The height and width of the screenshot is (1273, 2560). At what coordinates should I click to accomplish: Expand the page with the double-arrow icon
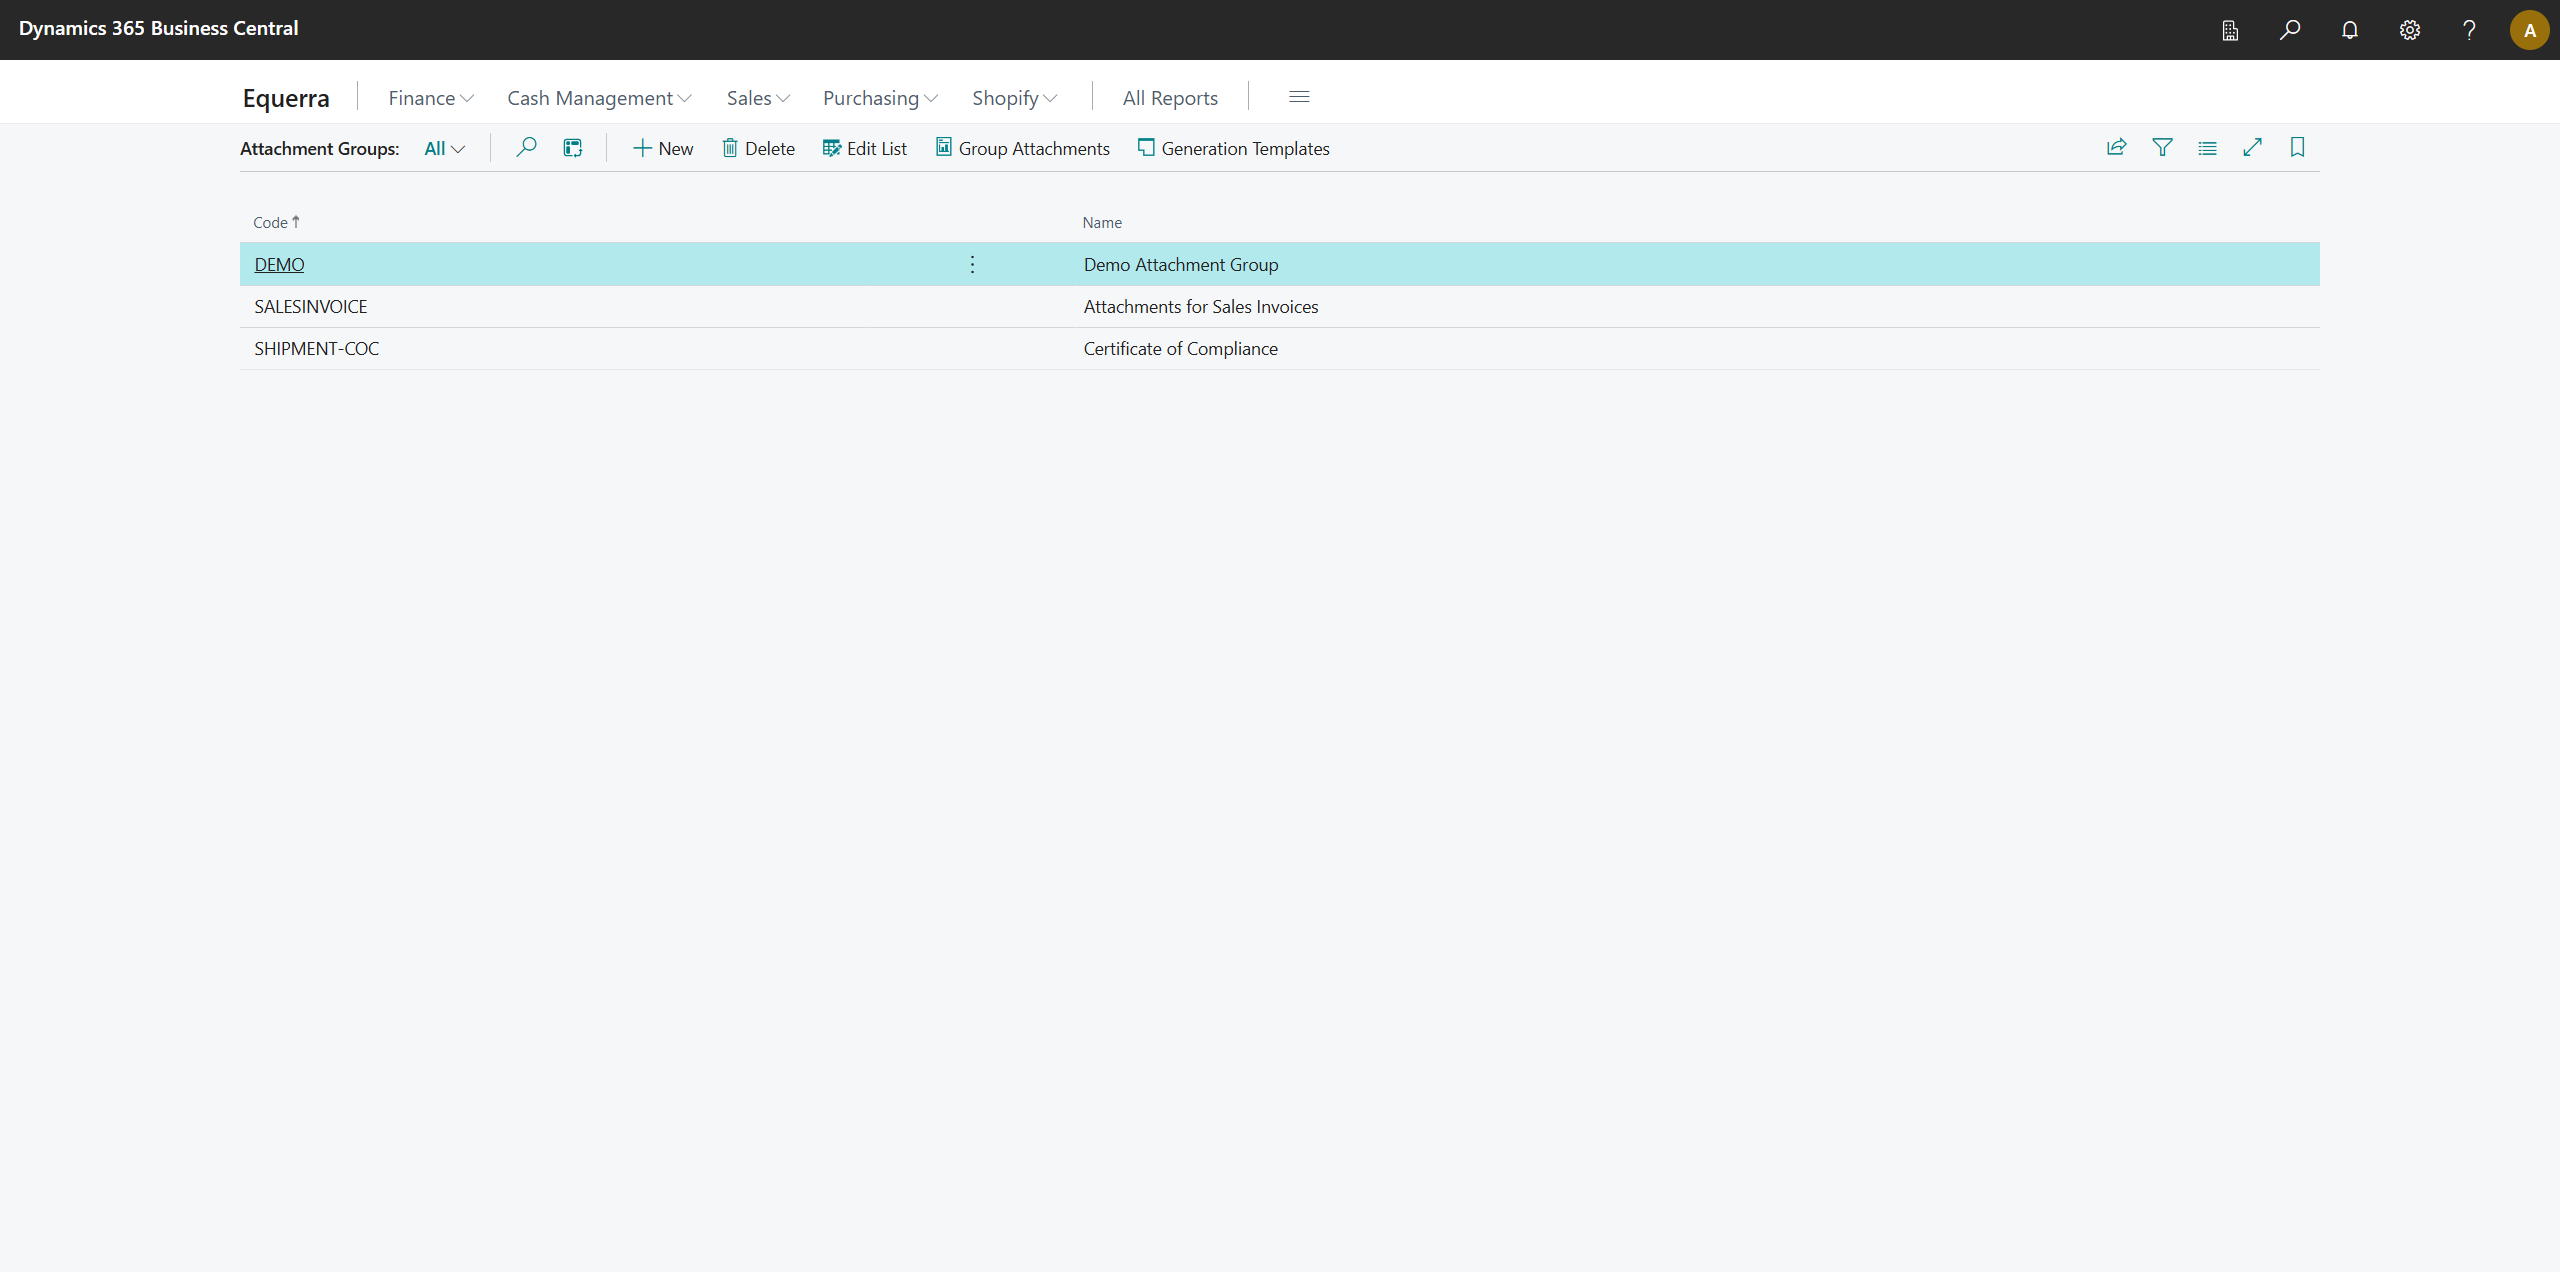2252,148
